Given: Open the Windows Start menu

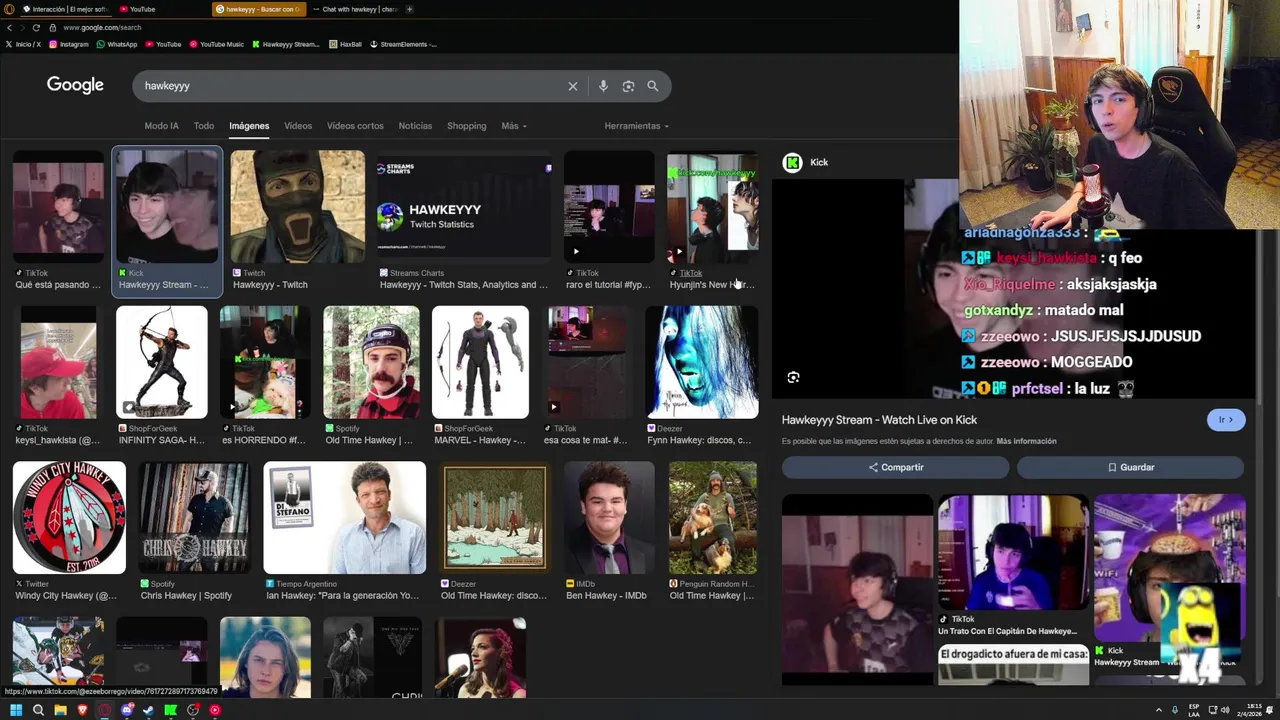Looking at the screenshot, I should point(15,710).
